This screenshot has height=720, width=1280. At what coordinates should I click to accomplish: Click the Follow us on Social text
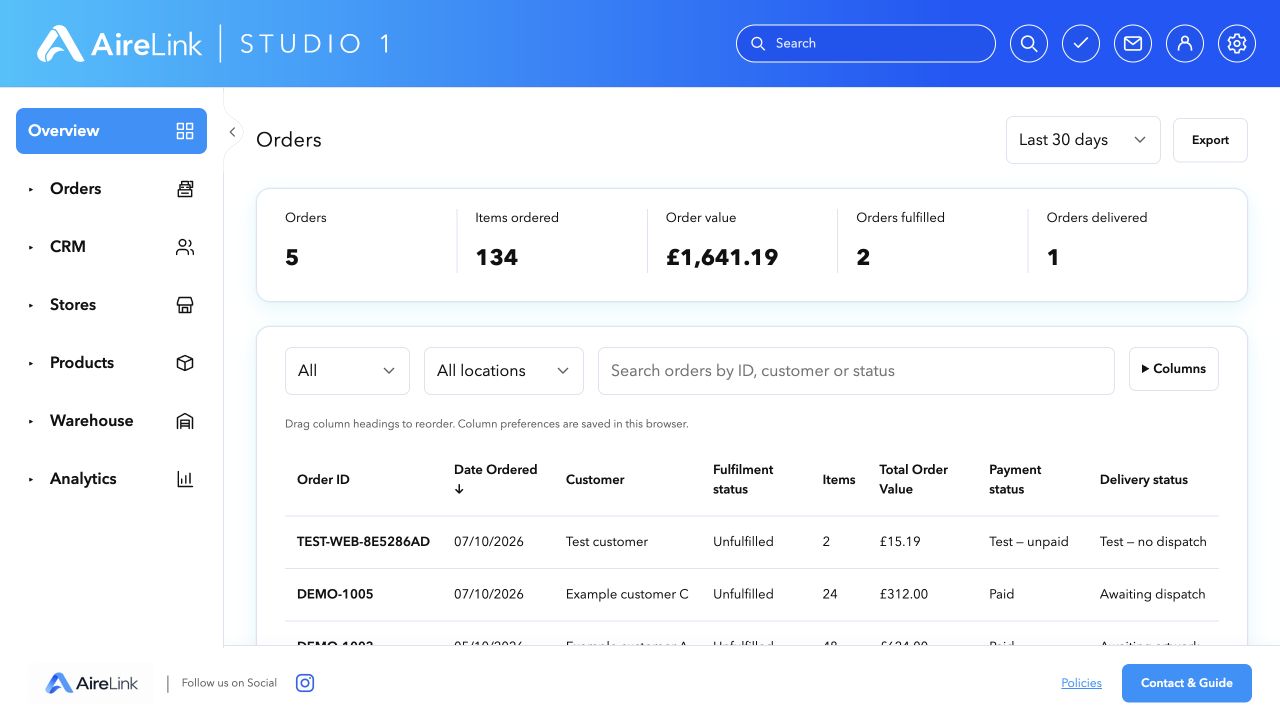229,683
